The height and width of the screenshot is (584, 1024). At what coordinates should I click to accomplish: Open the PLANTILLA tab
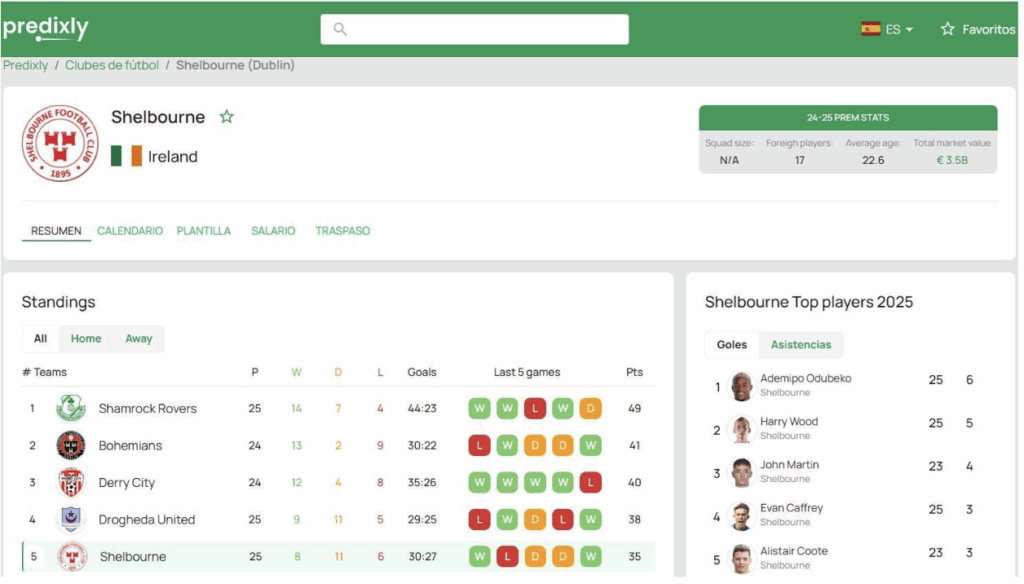(204, 231)
